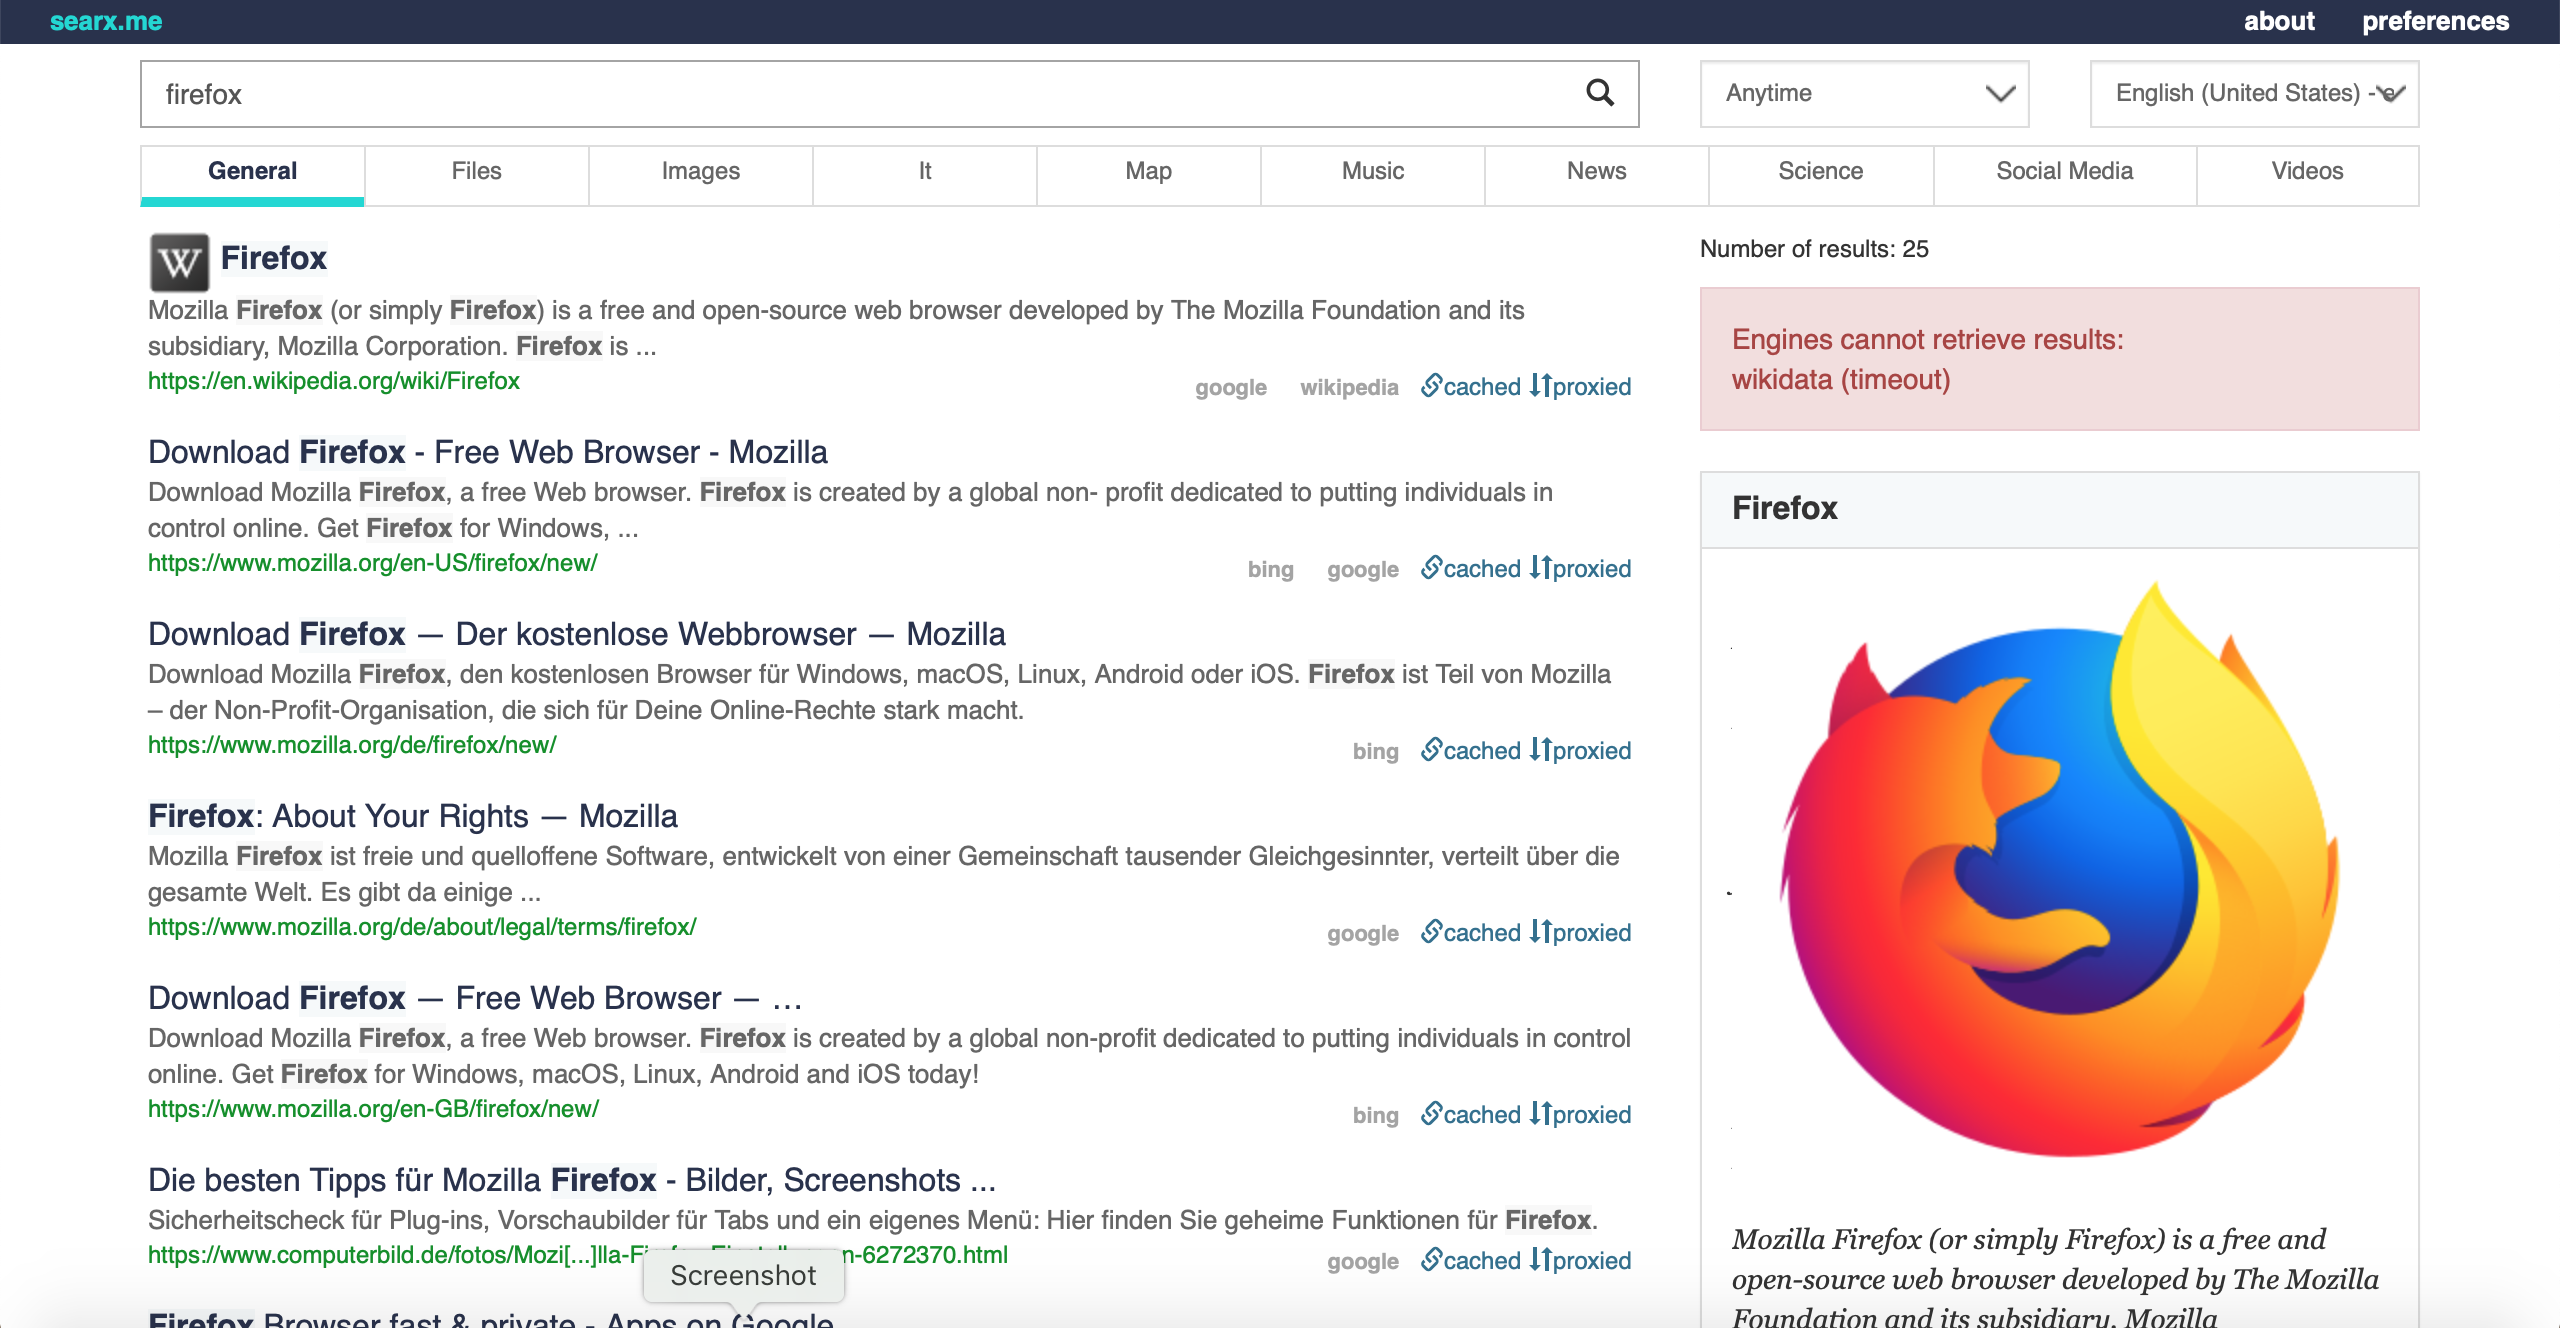Open cached link for computerbild.de result

click(1470, 1261)
